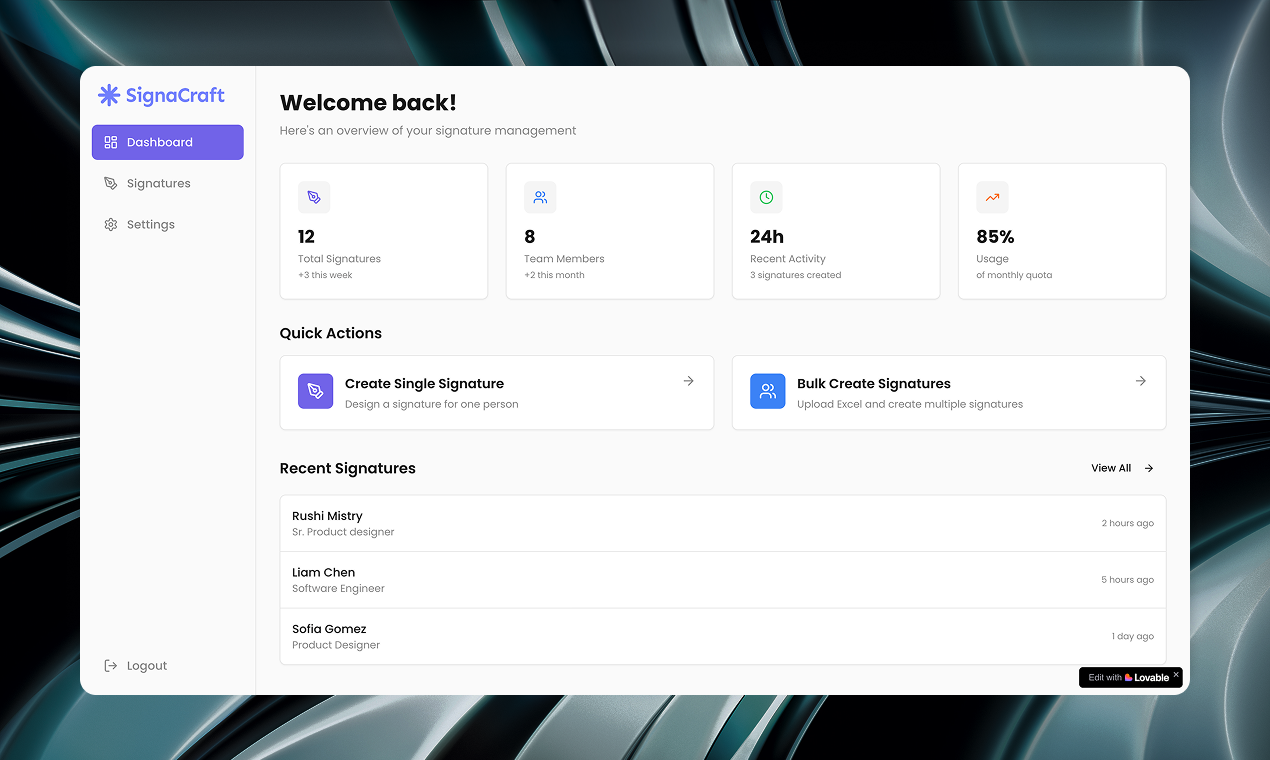Click the green clock icon on Recent Activity card

(x=766, y=197)
